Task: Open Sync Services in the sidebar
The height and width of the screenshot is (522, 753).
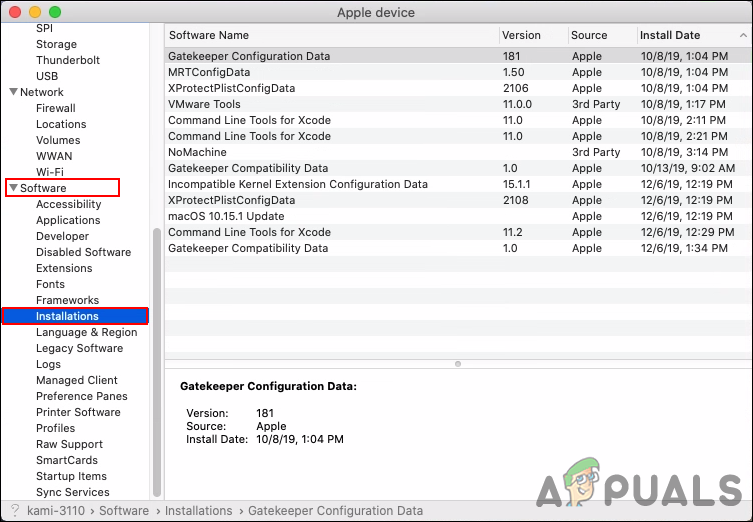Action: [73, 492]
